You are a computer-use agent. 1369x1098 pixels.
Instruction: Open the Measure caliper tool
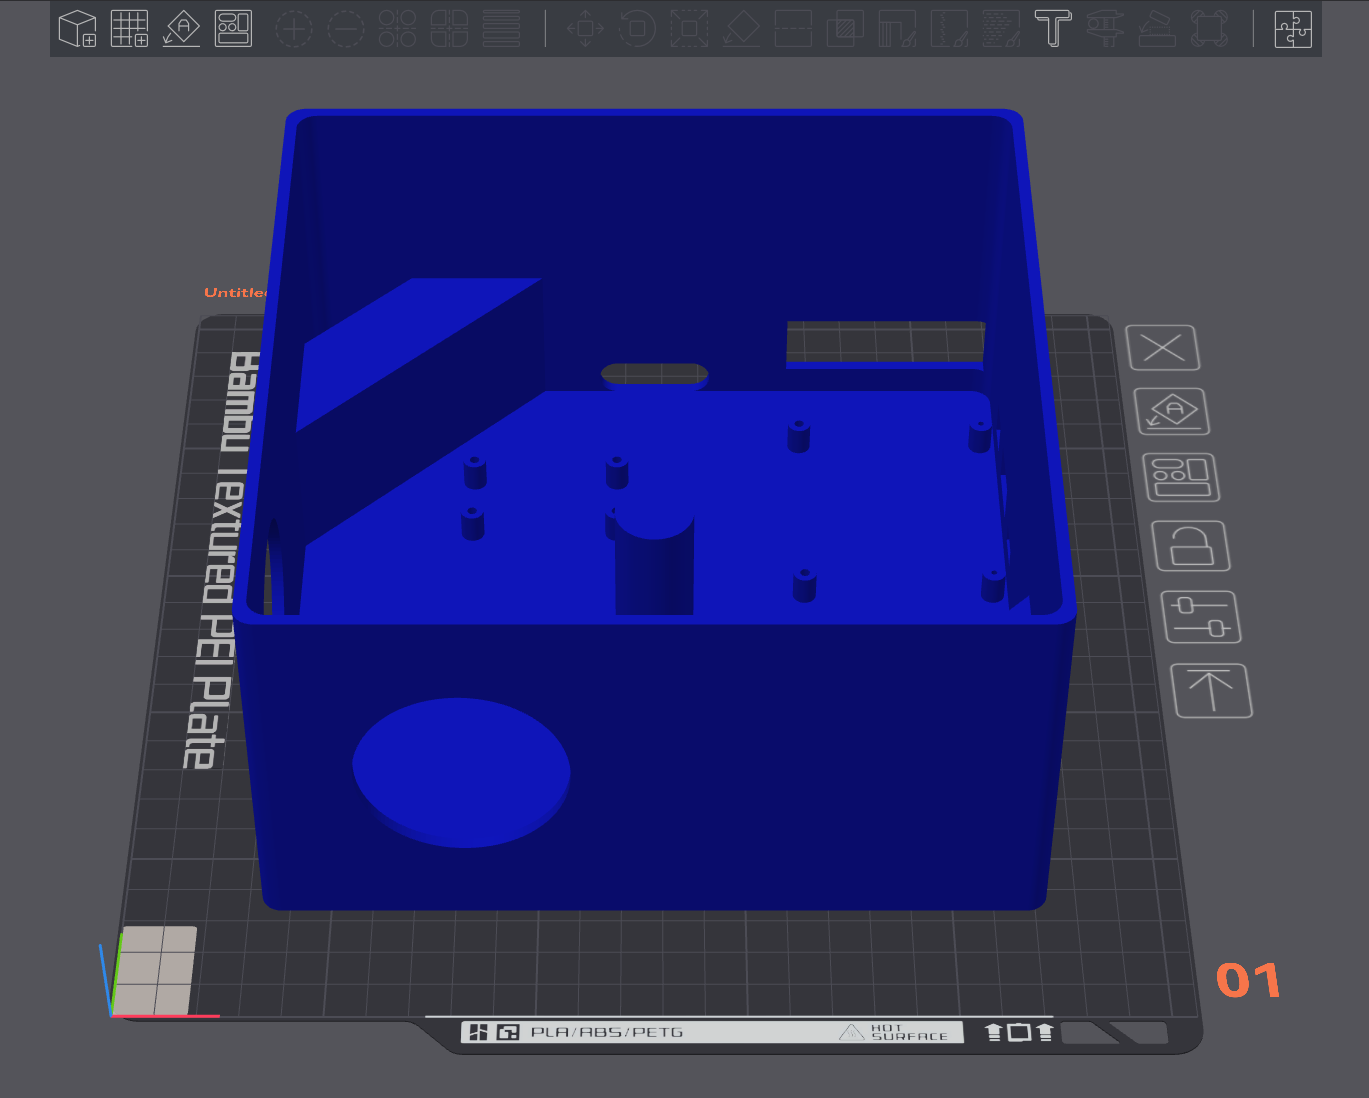point(1105,29)
